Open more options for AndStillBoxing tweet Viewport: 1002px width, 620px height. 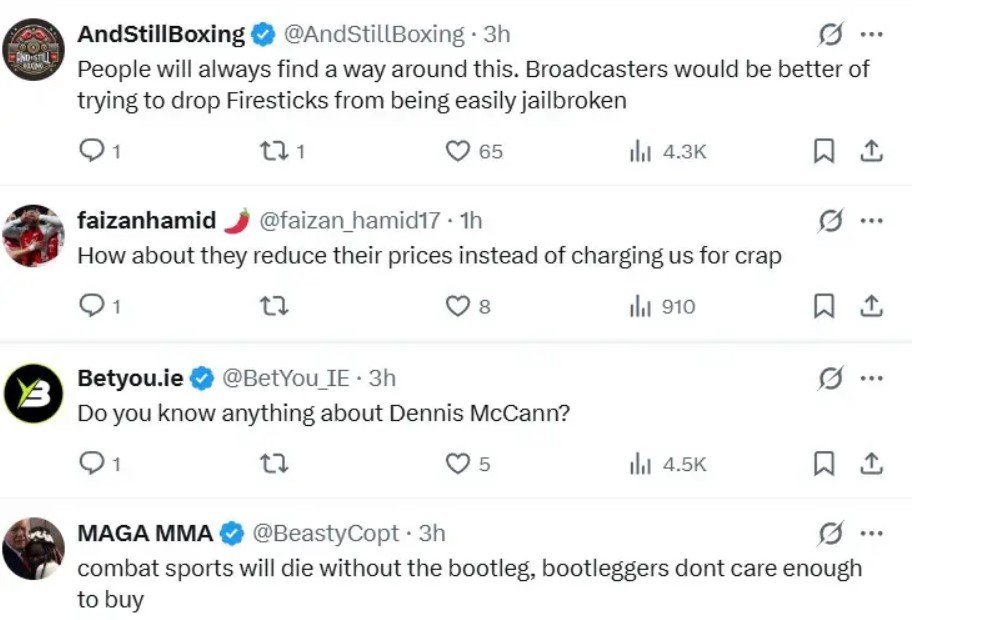click(x=871, y=35)
